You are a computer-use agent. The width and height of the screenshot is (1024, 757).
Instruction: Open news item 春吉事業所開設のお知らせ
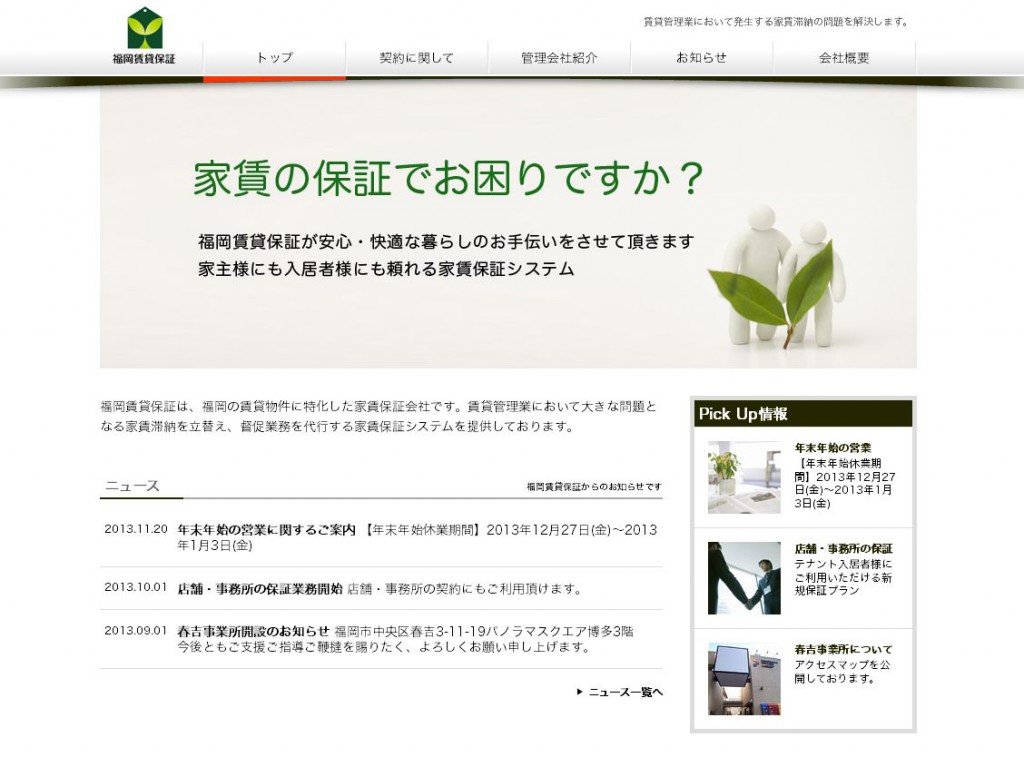tap(253, 631)
